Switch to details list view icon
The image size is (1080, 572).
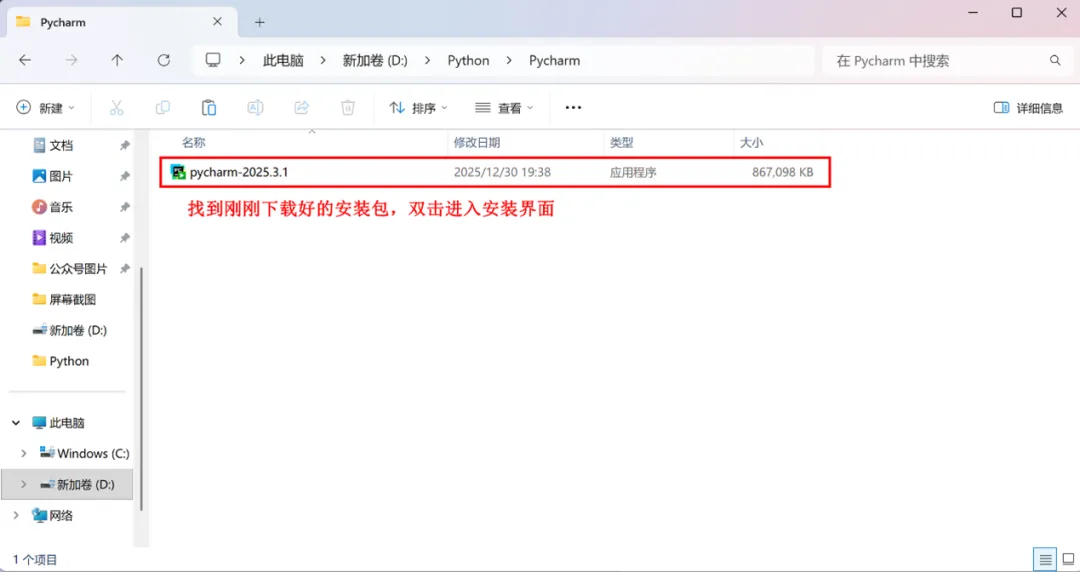coord(1045,559)
